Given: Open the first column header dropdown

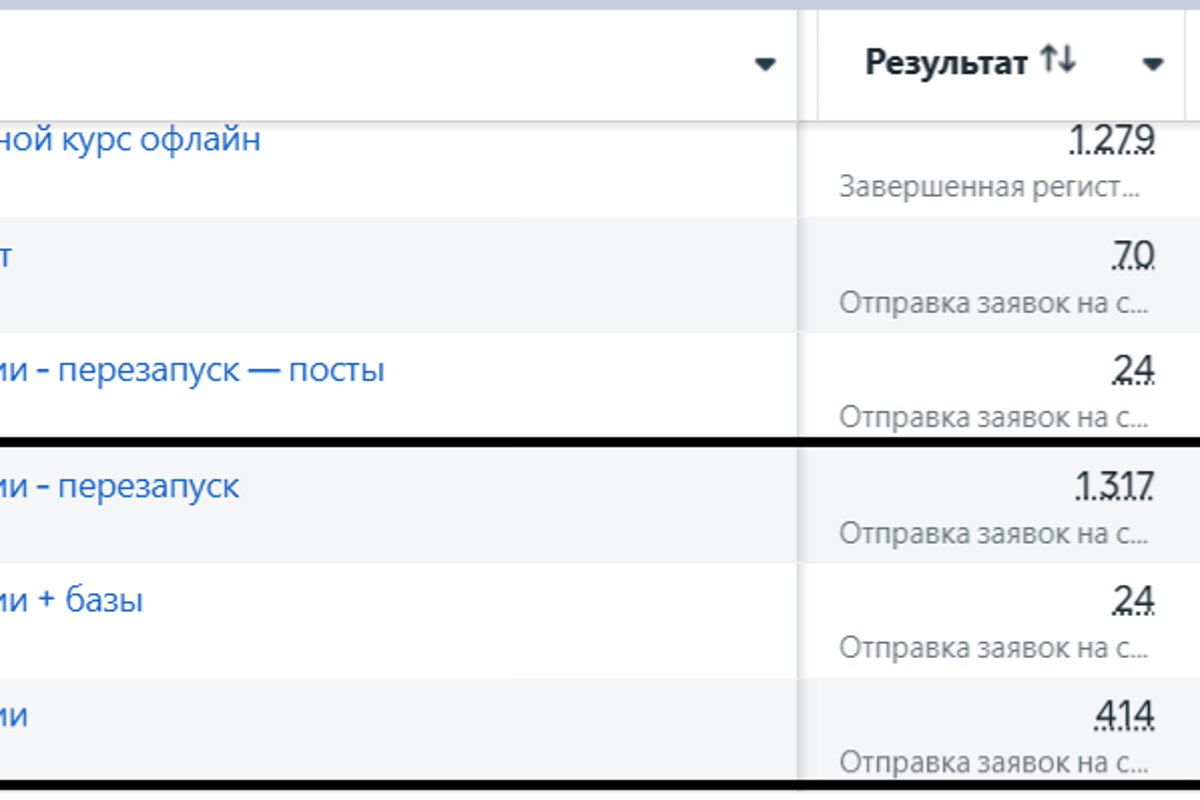Looking at the screenshot, I should [765, 65].
